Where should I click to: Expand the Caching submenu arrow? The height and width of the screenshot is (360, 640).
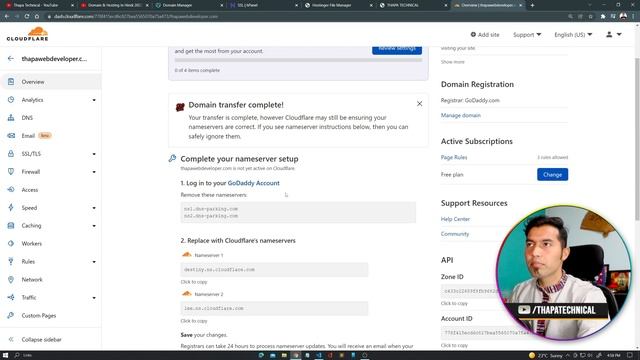pyautogui.click(x=94, y=226)
